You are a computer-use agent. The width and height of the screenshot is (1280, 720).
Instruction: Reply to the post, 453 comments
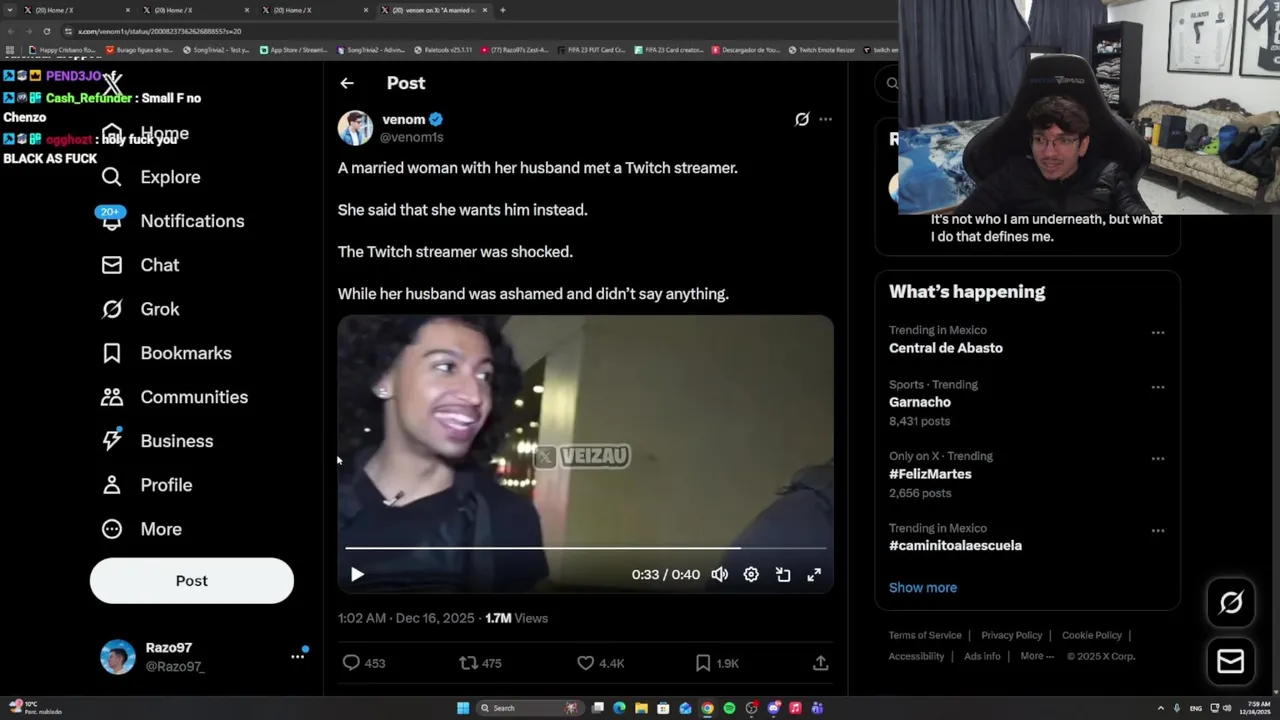click(x=363, y=663)
